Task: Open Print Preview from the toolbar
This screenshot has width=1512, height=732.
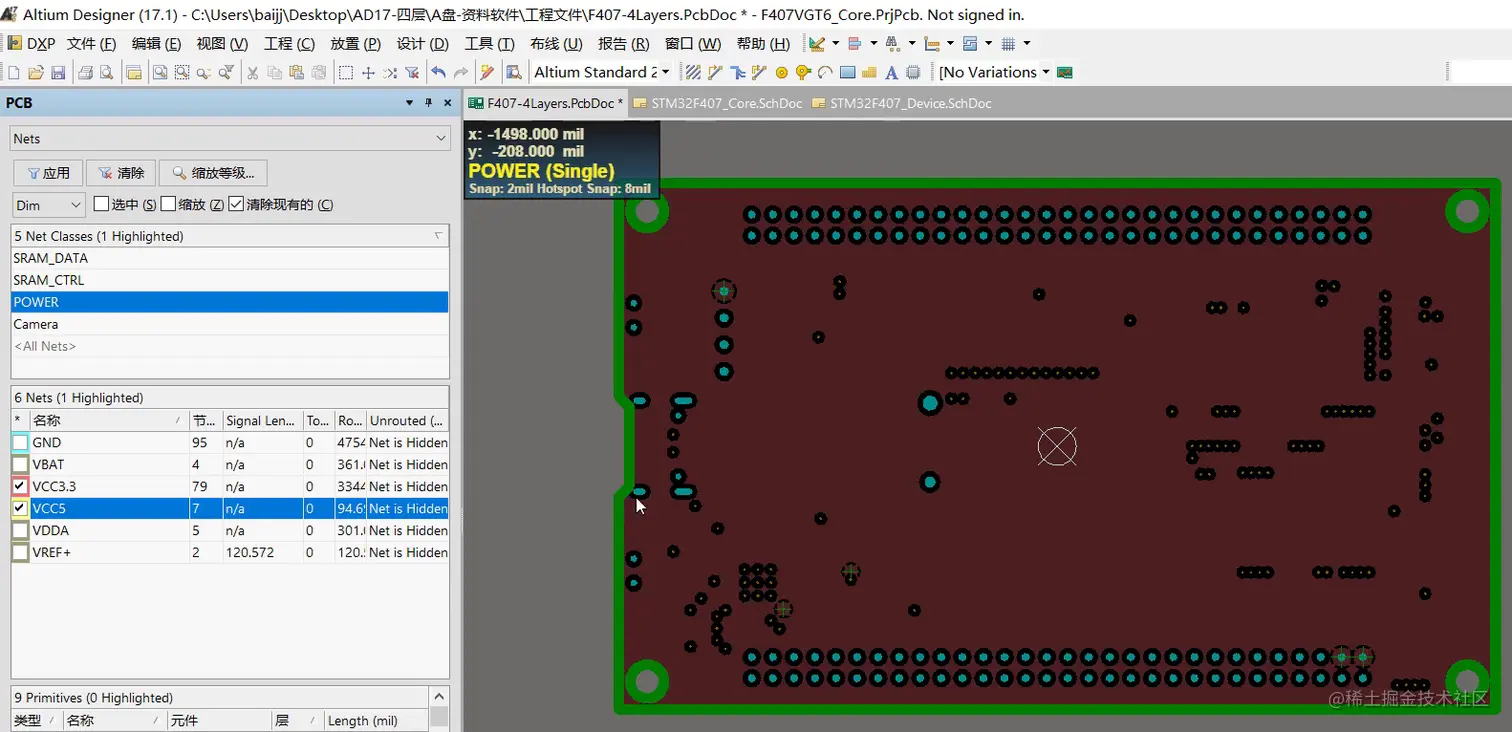Action: click(105, 72)
